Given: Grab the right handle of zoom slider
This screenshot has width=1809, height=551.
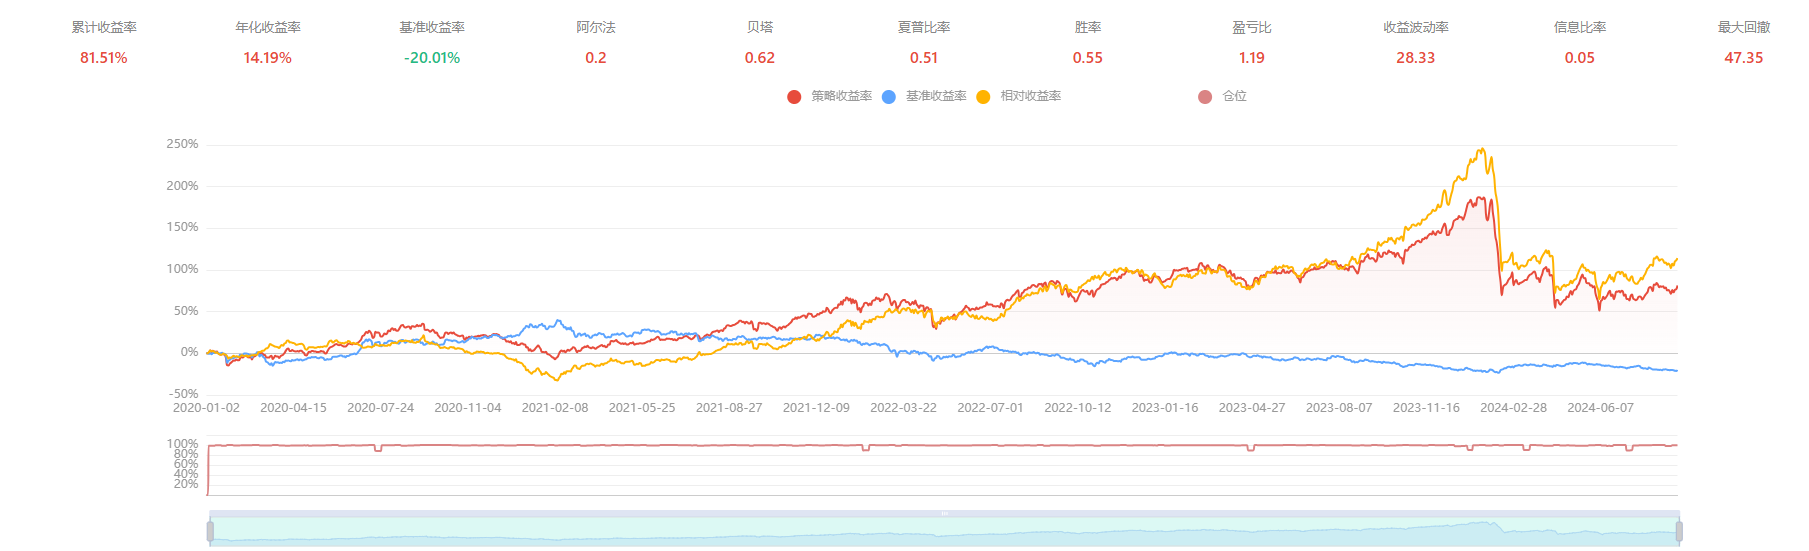Looking at the screenshot, I should coord(1679,531).
